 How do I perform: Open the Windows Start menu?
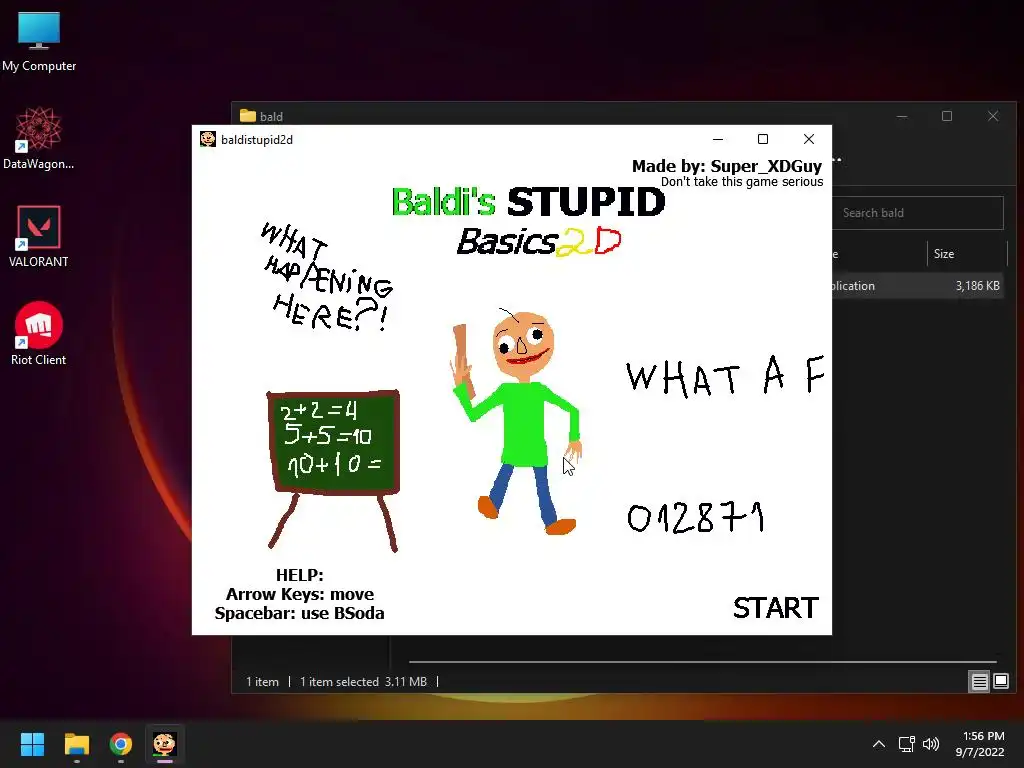[32, 744]
